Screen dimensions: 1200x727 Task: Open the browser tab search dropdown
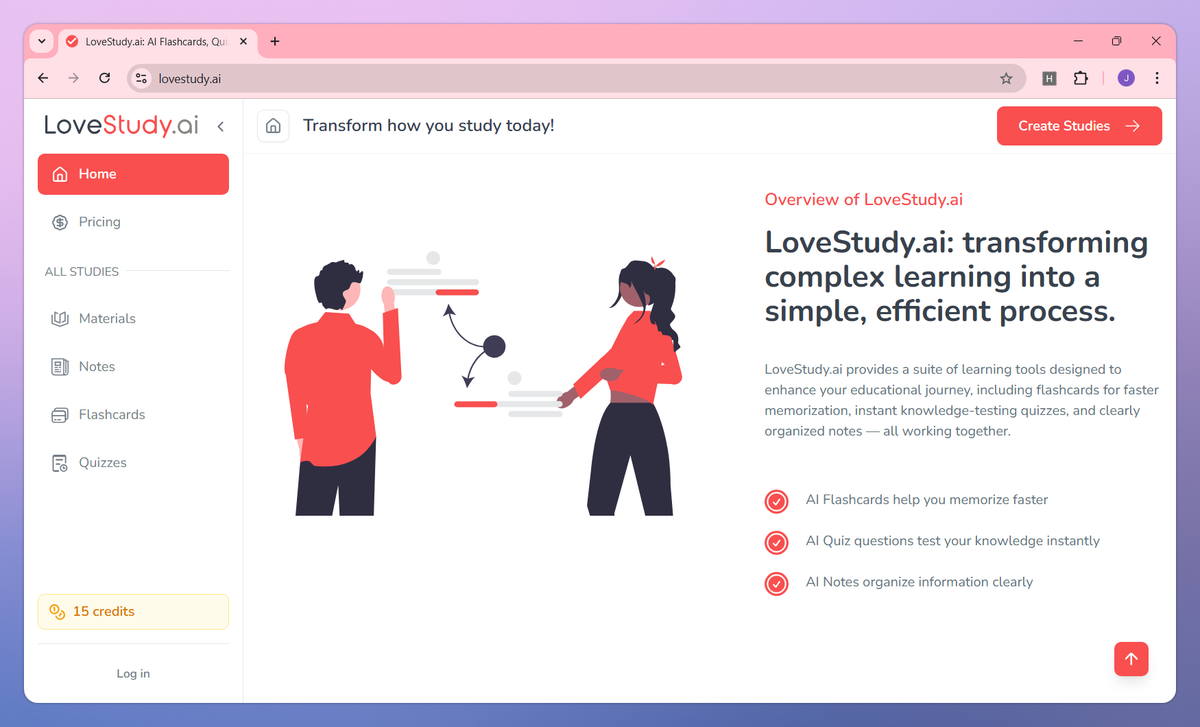(x=41, y=41)
